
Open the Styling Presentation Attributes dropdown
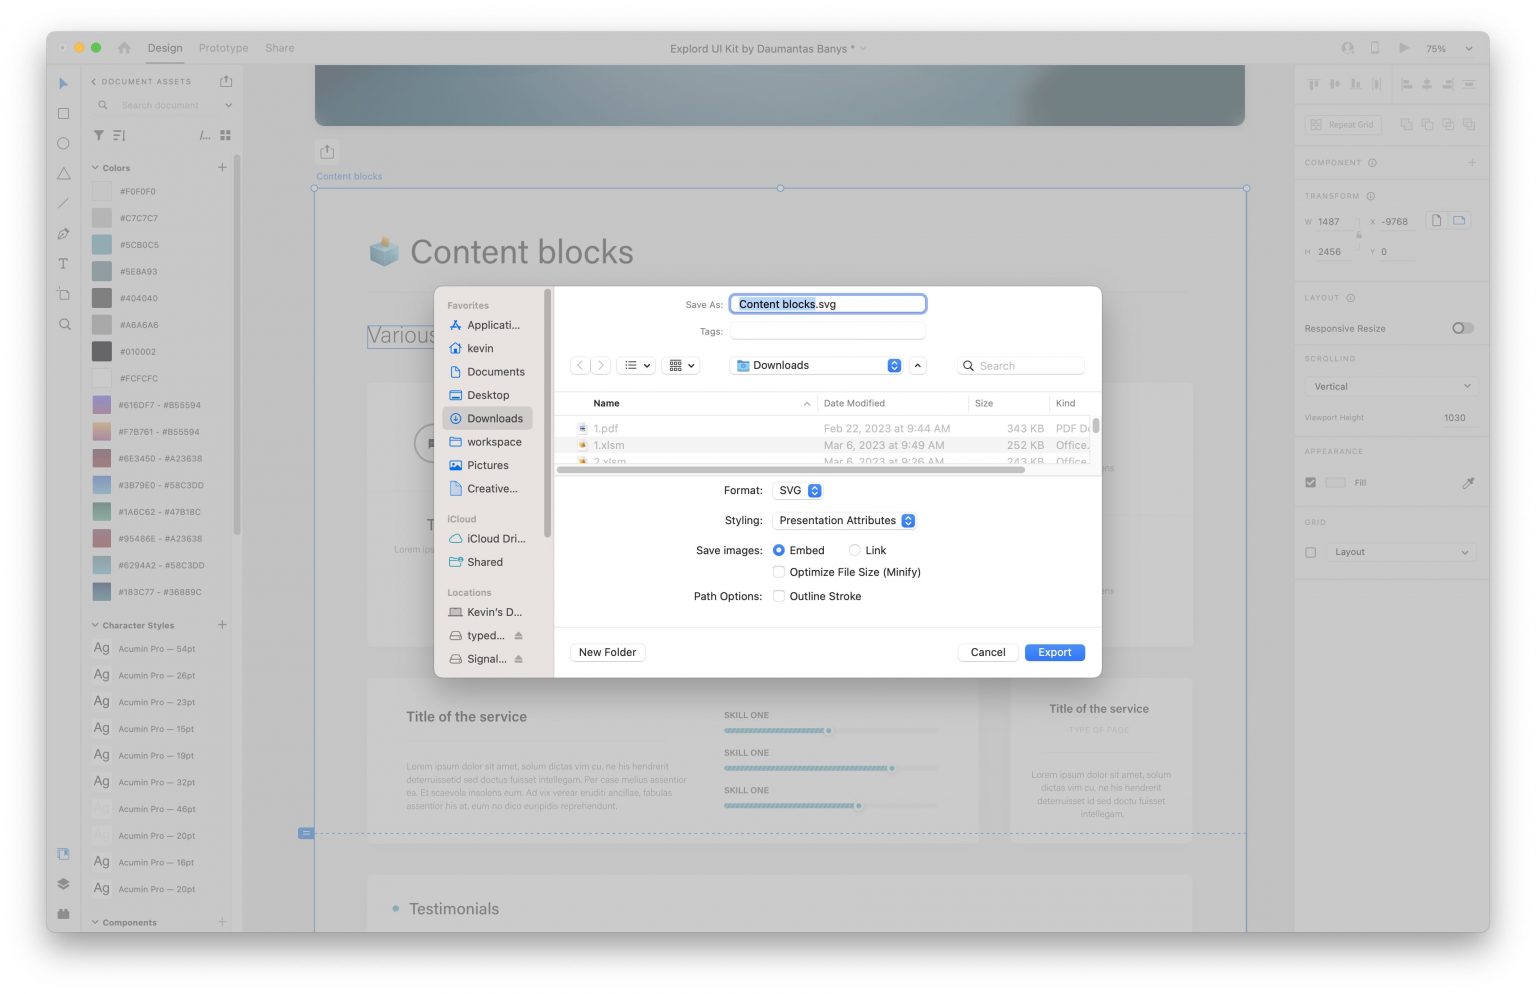(846, 521)
